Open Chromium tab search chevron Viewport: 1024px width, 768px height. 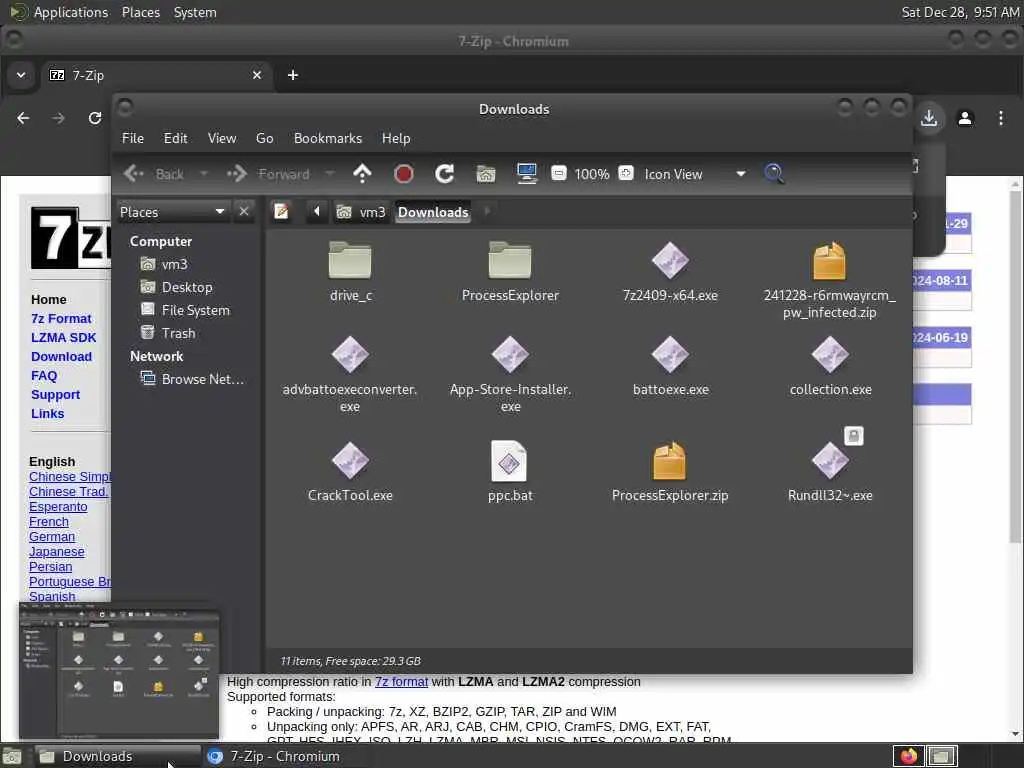point(21,75)
